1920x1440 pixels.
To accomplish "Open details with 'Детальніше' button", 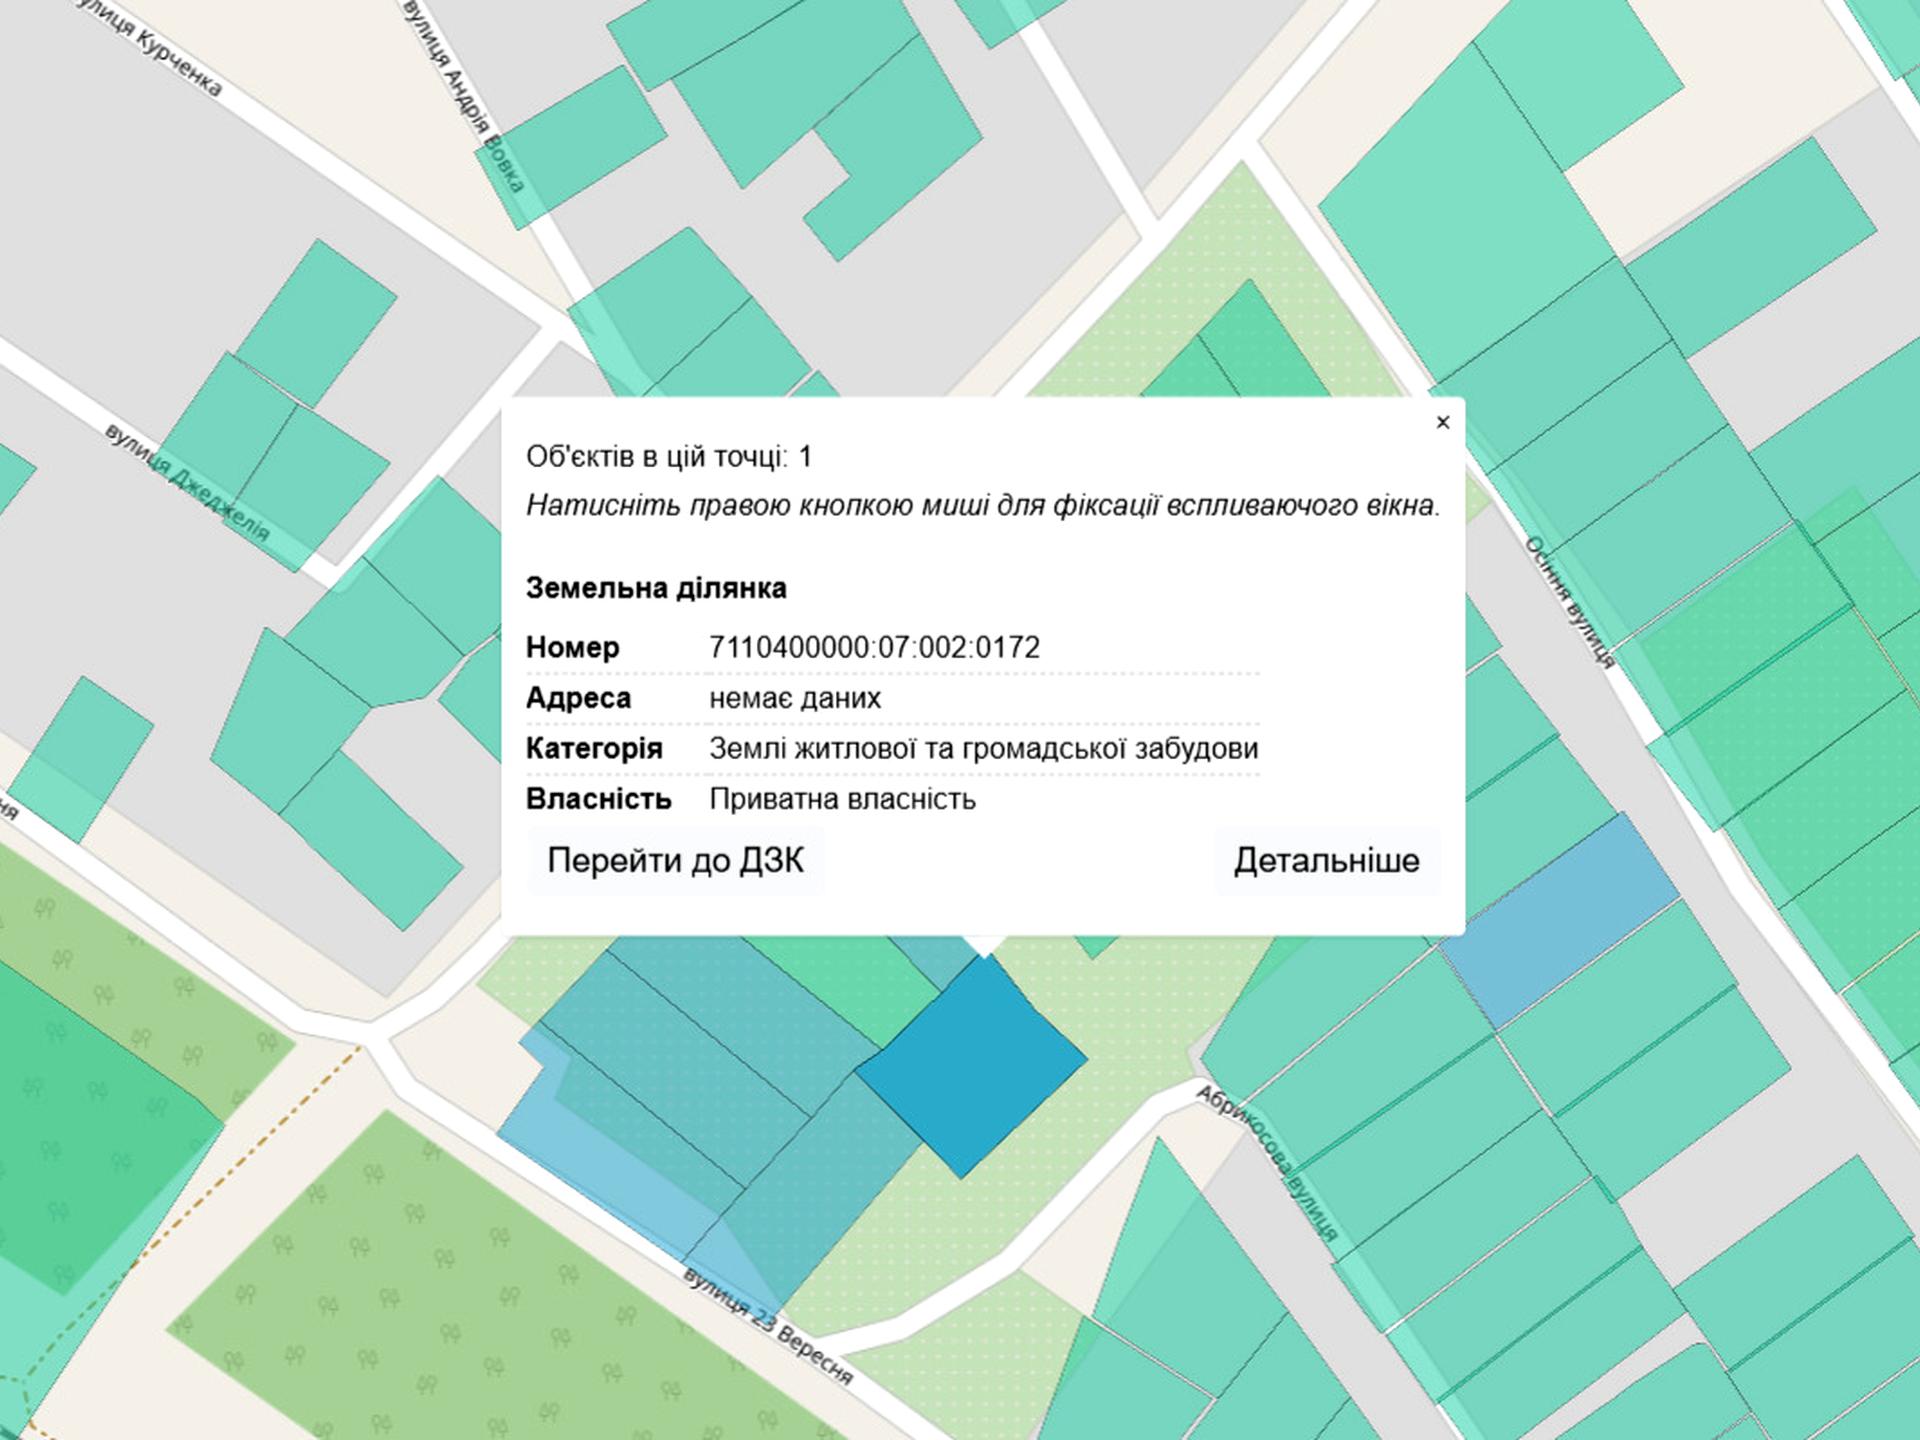I will [1326, 861].
